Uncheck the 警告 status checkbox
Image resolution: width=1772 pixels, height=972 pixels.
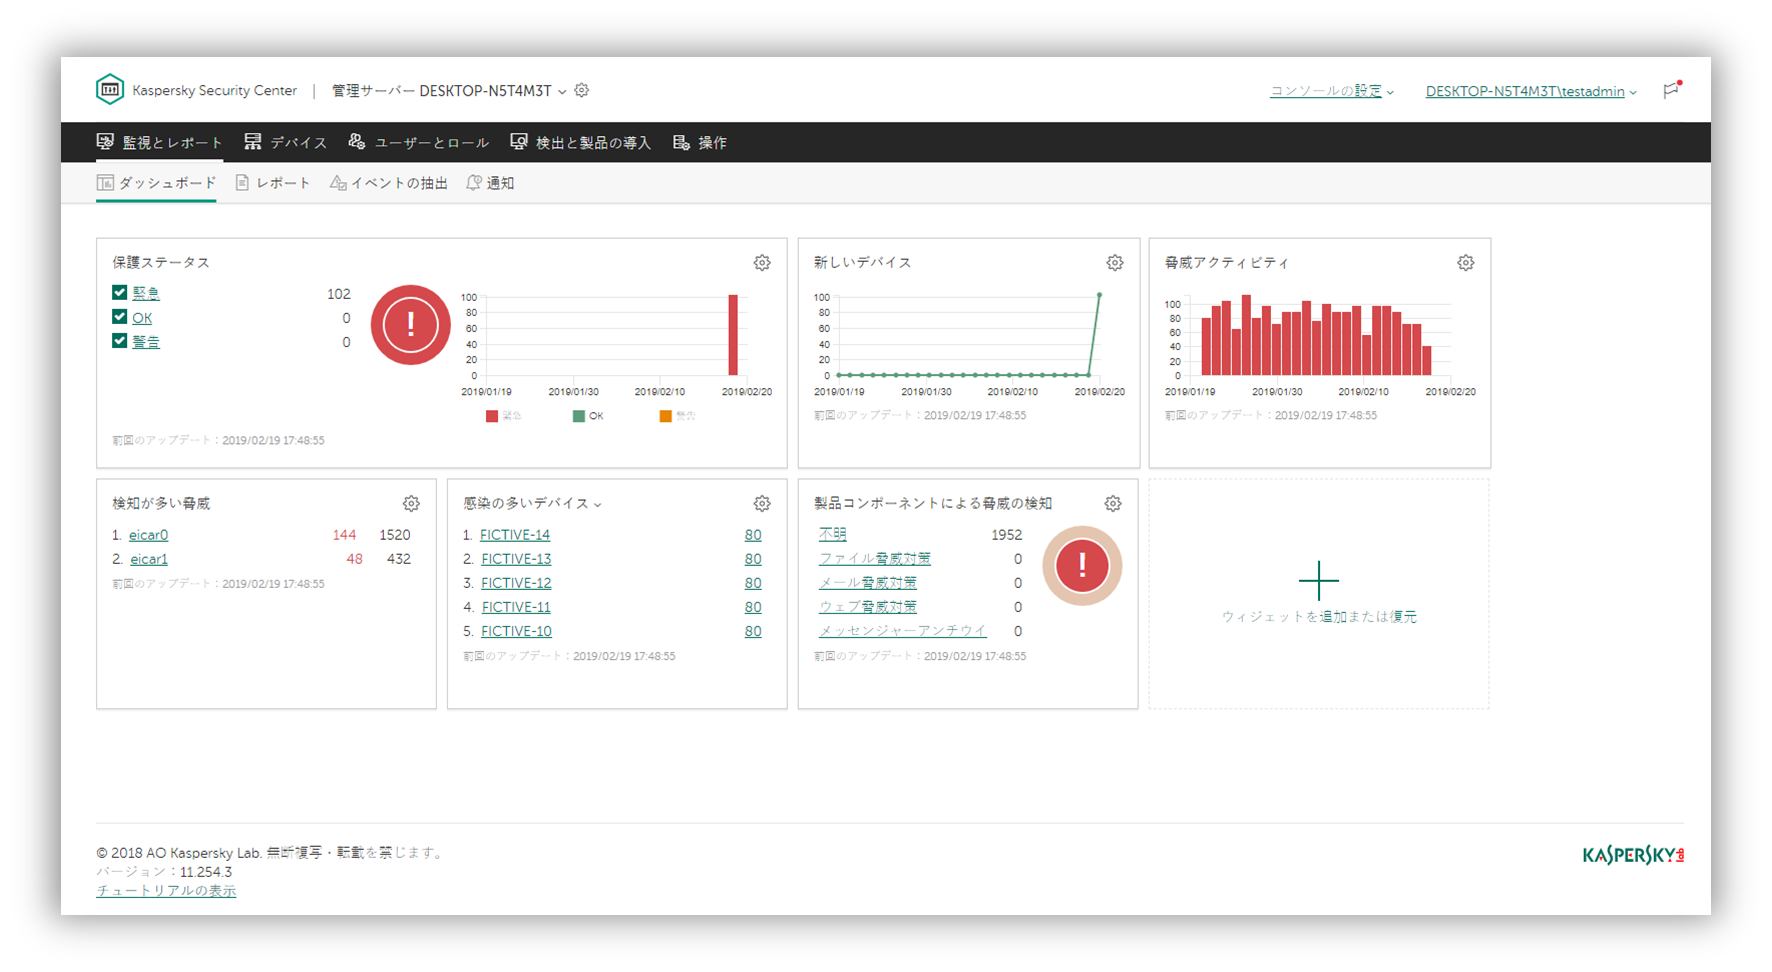pos(119,341)
